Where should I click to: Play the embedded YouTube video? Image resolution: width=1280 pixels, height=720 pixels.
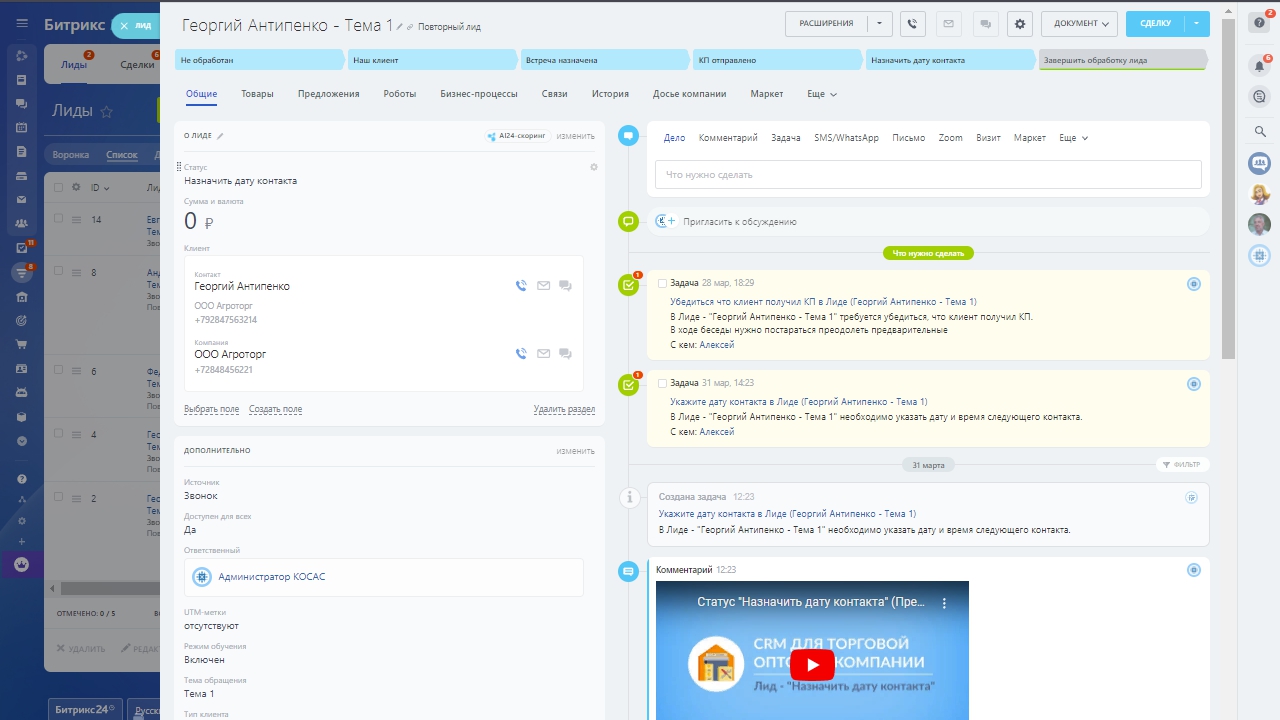click(812, 664)
